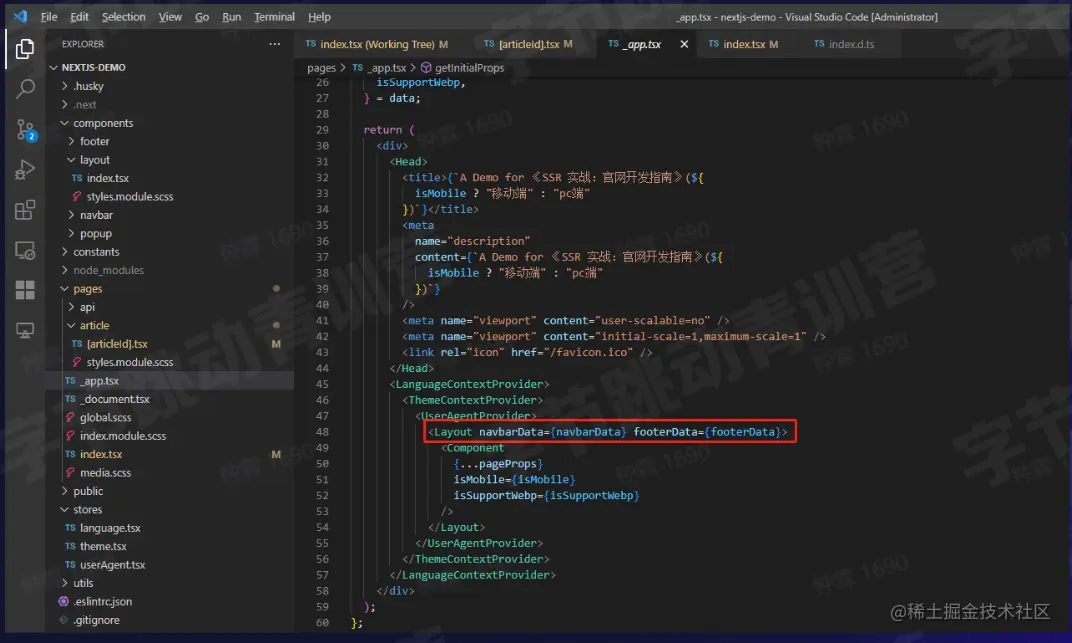Click the Layout tag on line 48
The height and width of the screenshot is (643, 1072).
click(x=453, y=432)
